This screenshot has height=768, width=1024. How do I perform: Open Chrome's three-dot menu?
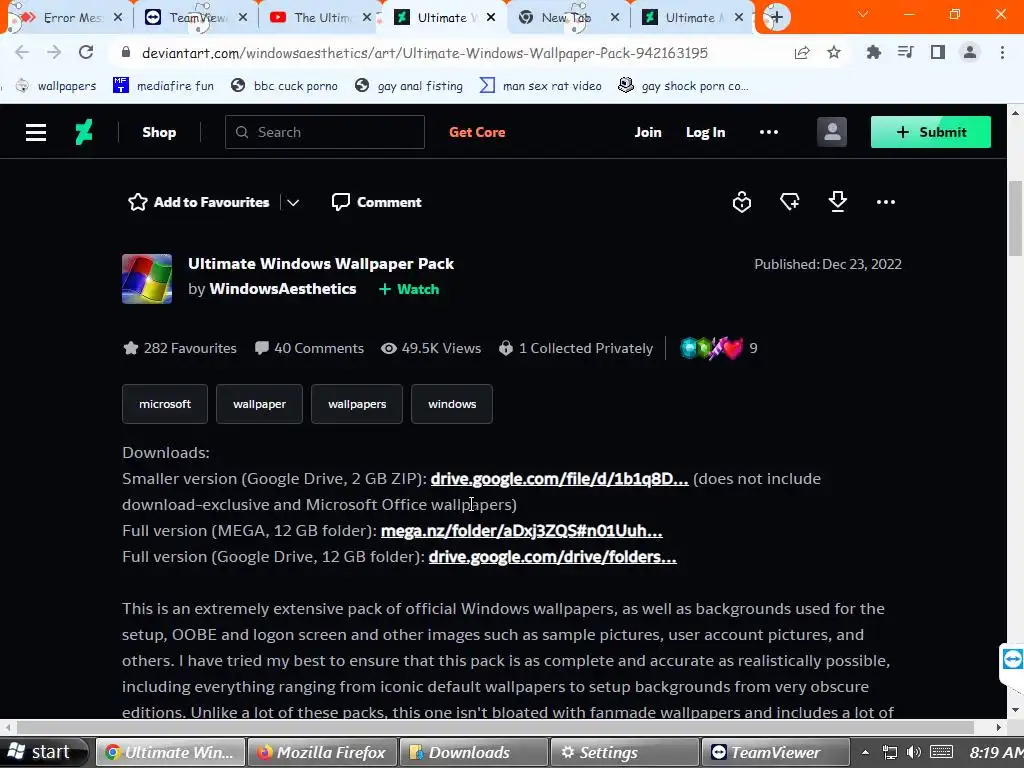[1002, 52]
